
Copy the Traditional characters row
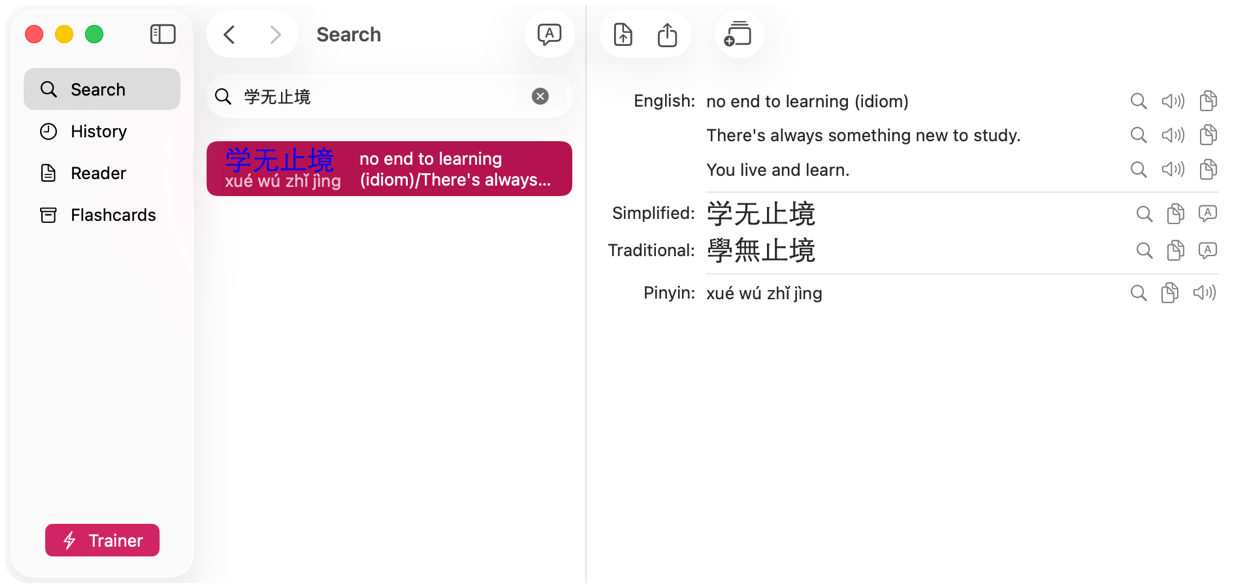1176,250
